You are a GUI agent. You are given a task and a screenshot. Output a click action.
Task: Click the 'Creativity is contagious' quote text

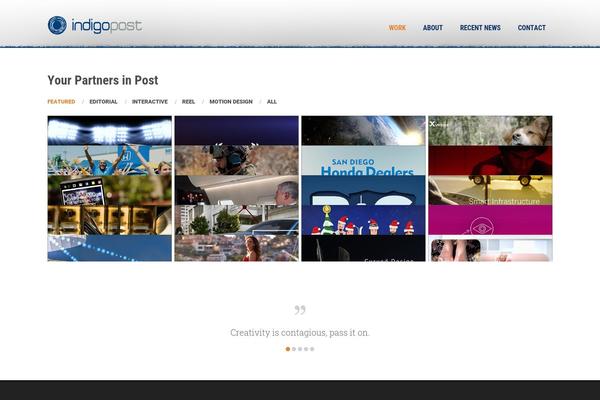click(x=300, y=333)
